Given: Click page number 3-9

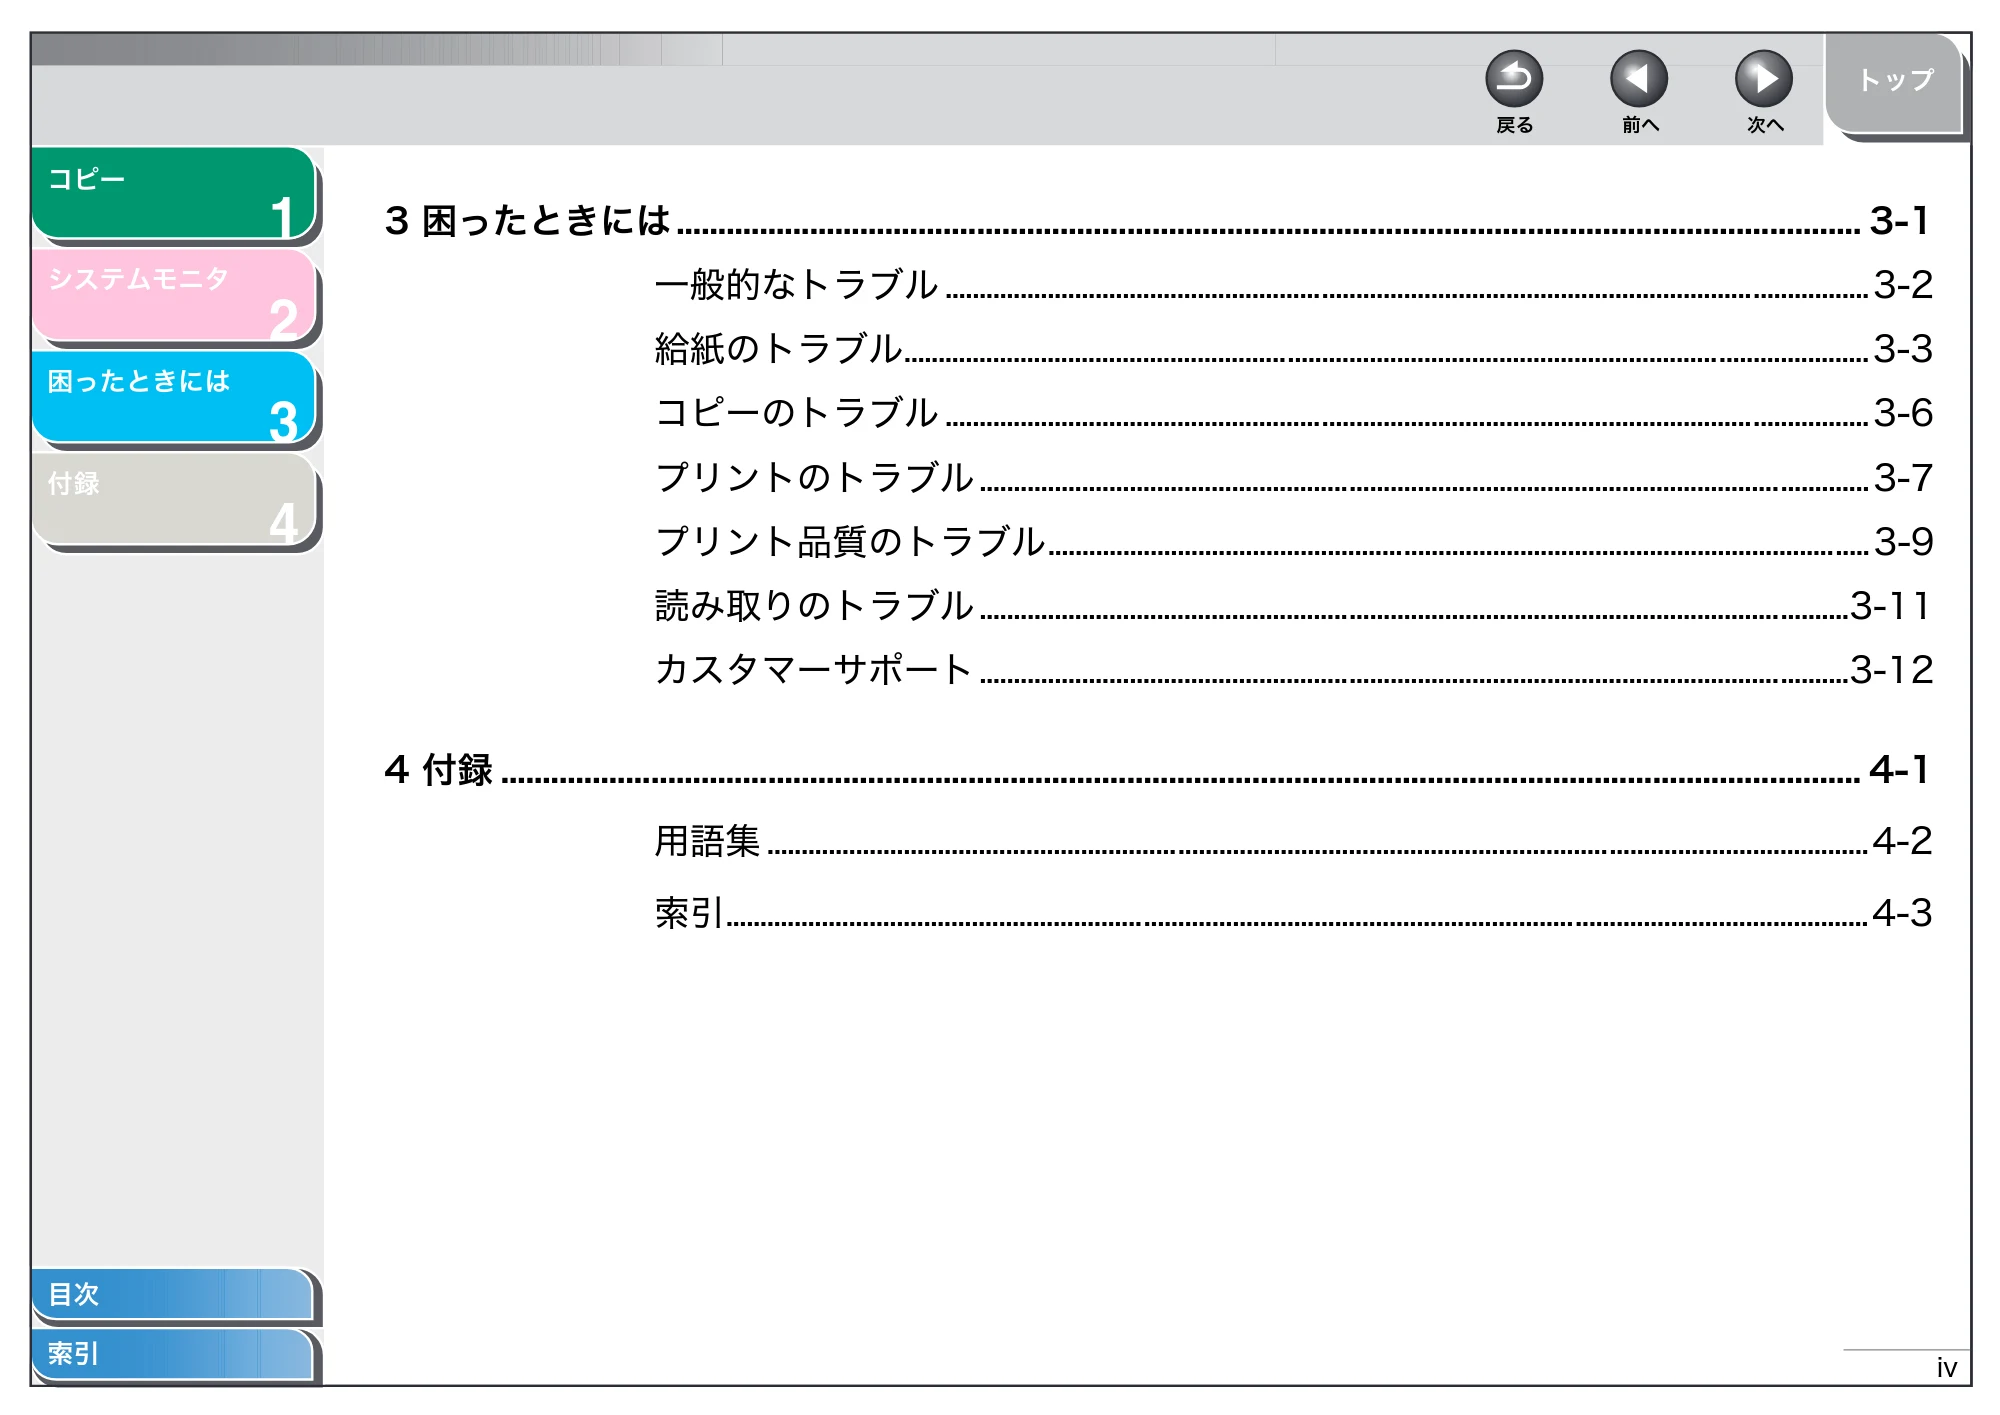Looking at the screenshot, I should [x=1903, y=541].
